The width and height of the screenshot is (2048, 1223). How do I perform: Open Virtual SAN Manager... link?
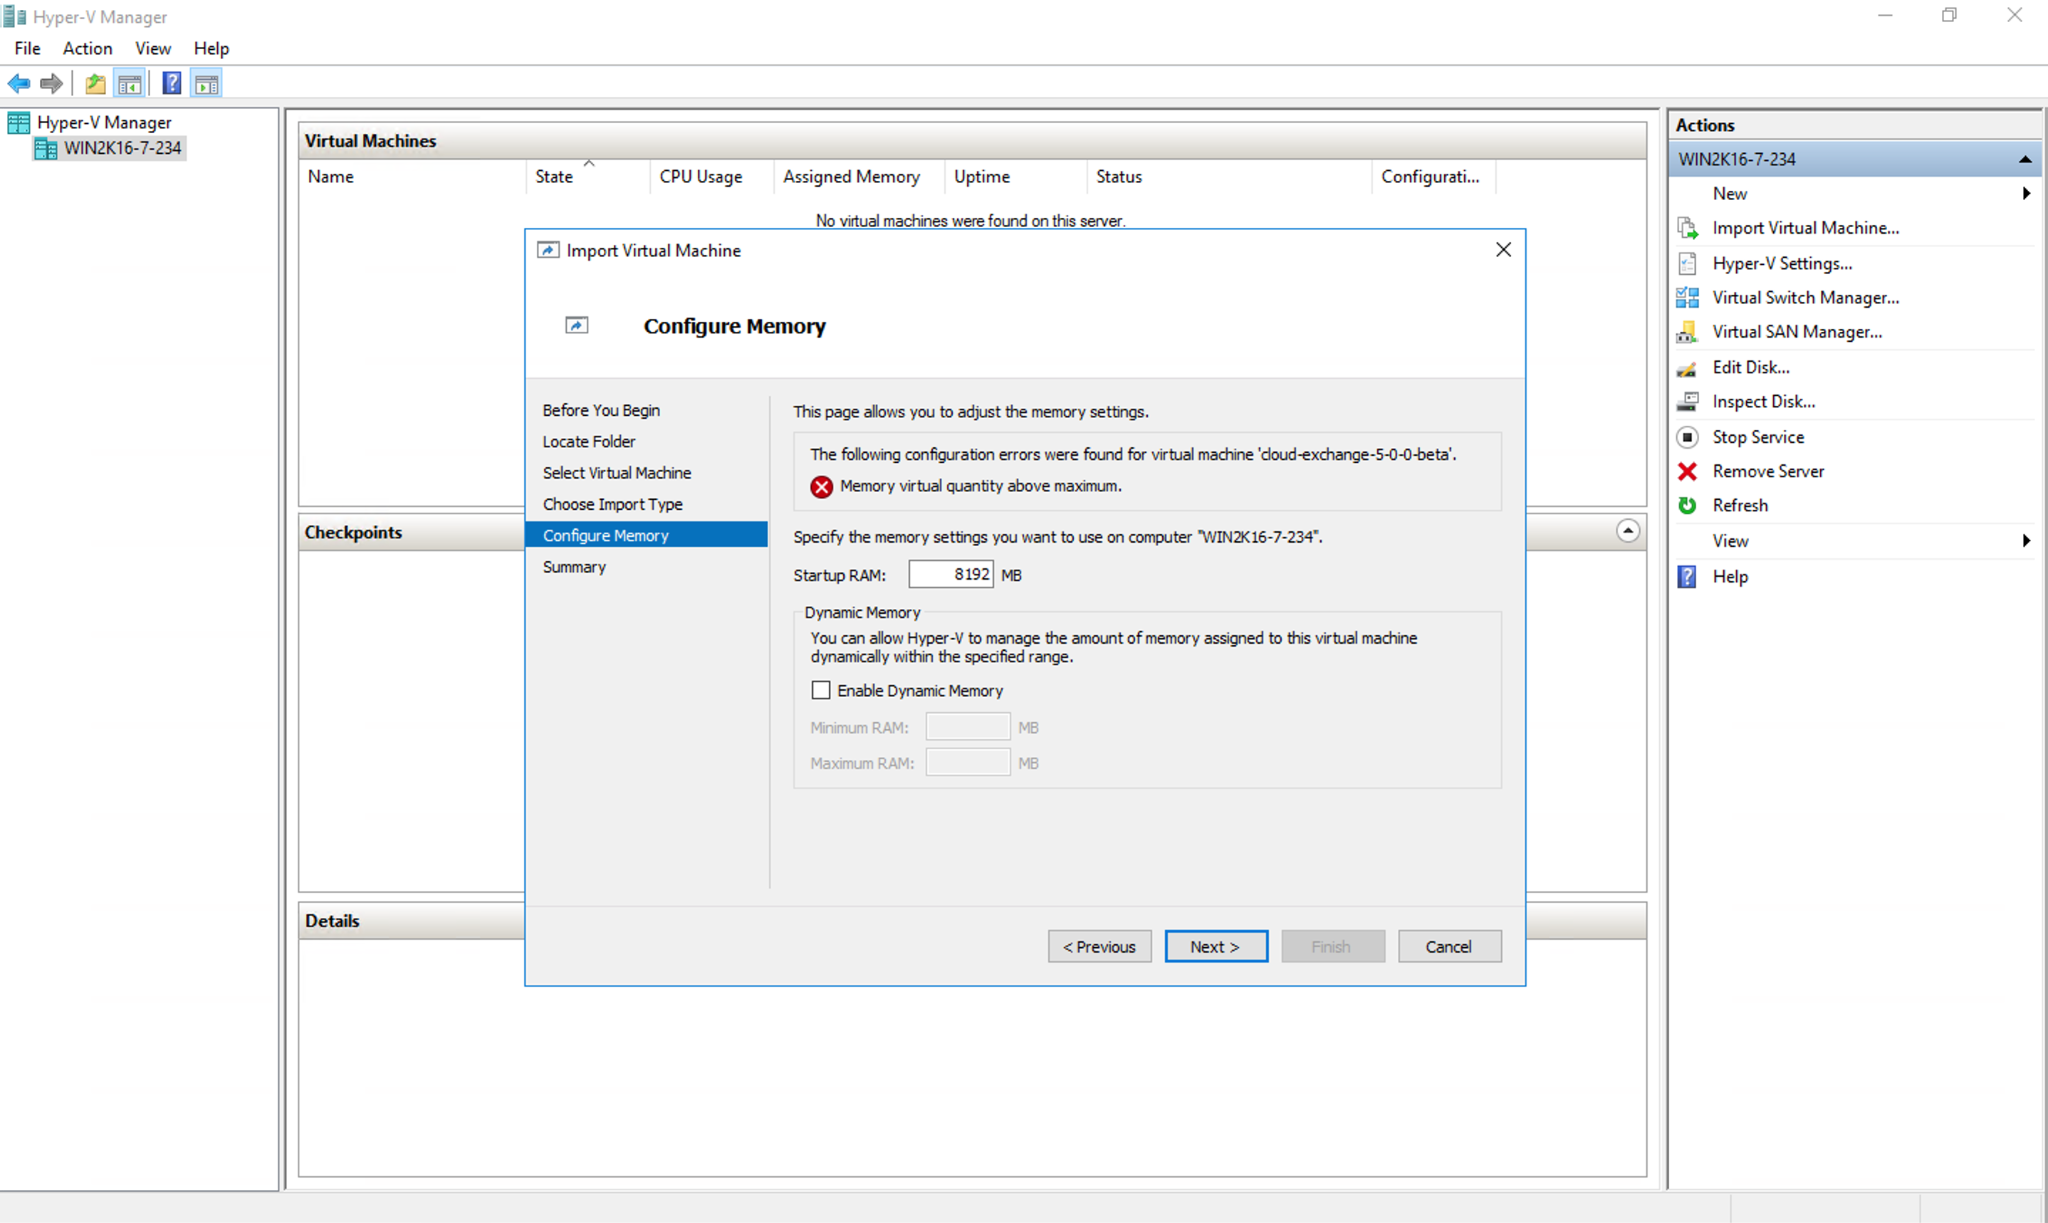pos(1797,331)
